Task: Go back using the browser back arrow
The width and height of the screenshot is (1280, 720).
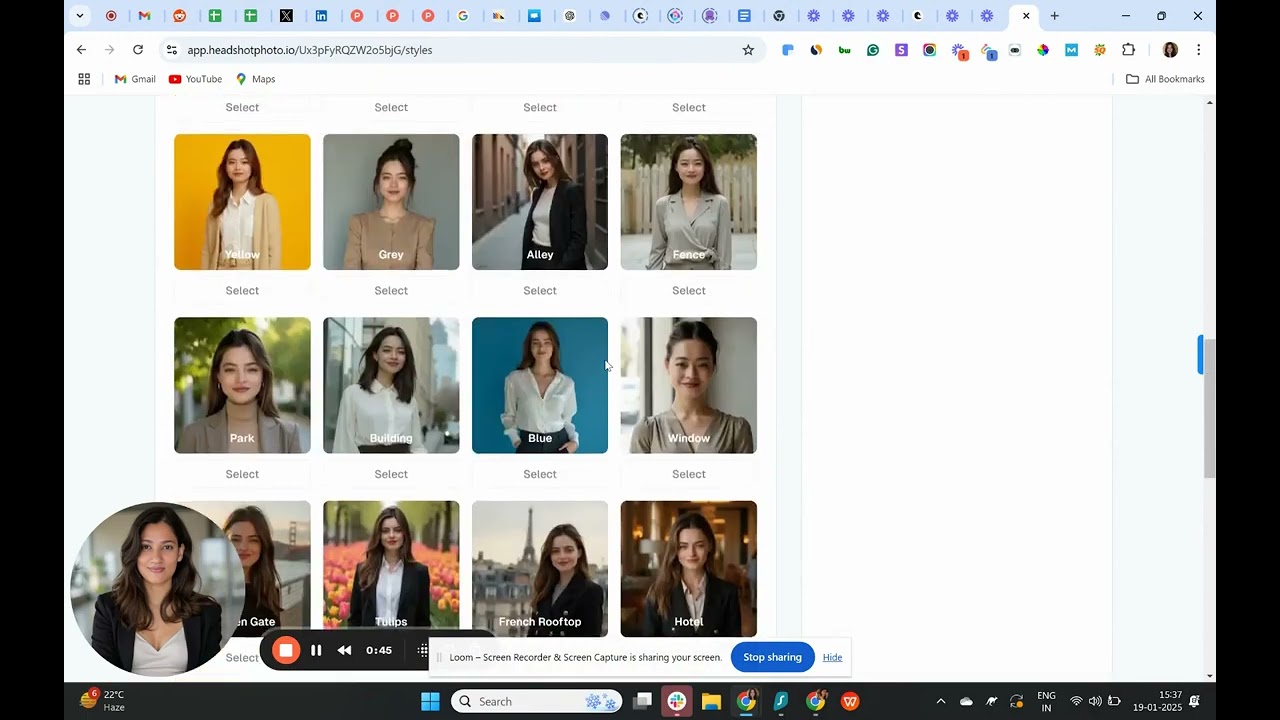Action: click(81, 50)
